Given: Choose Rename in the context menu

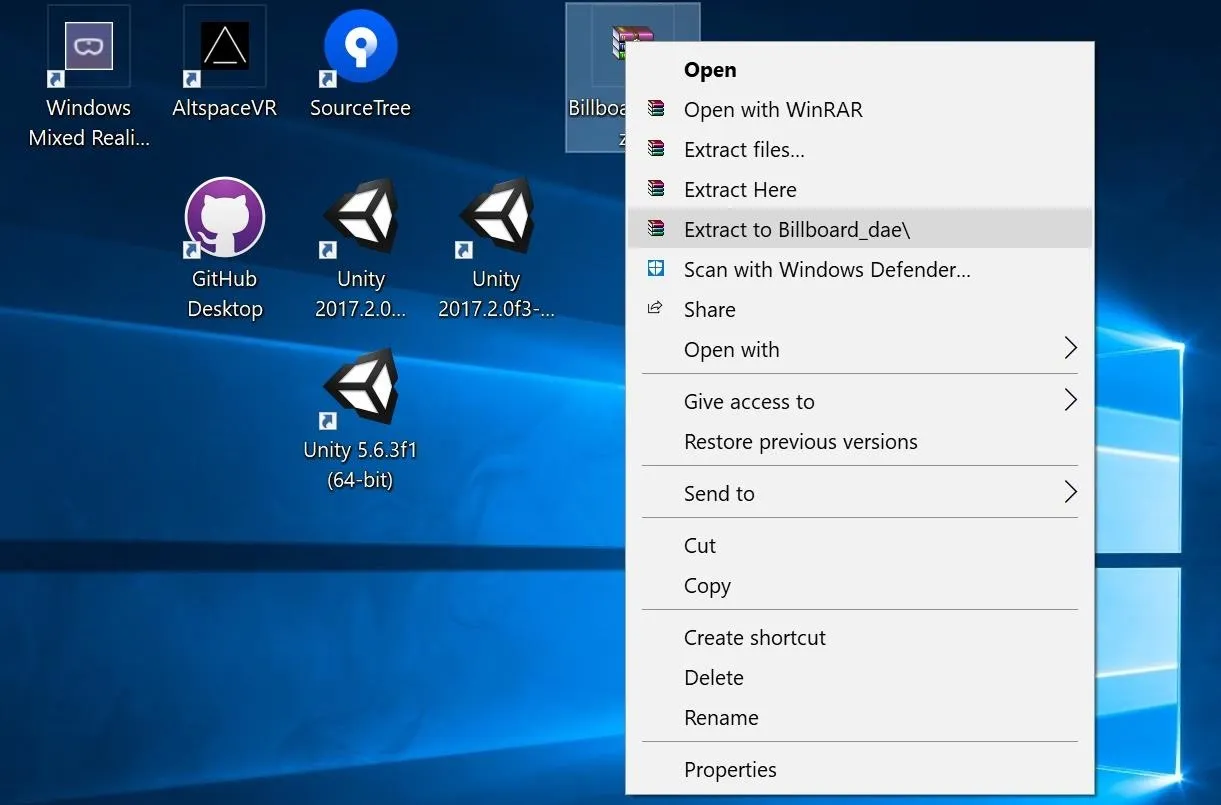Looking at the screenshot, I should [x=860, y=718].
